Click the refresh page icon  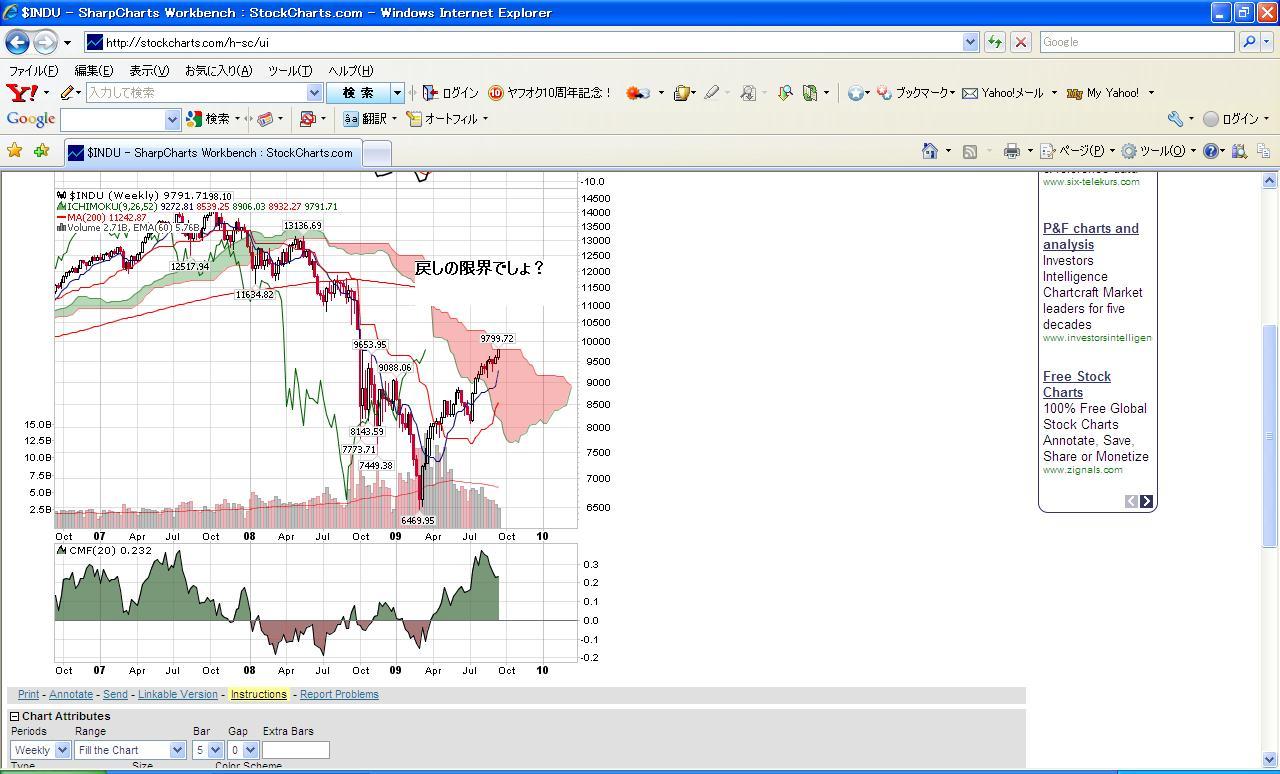[x=995, y=42]
